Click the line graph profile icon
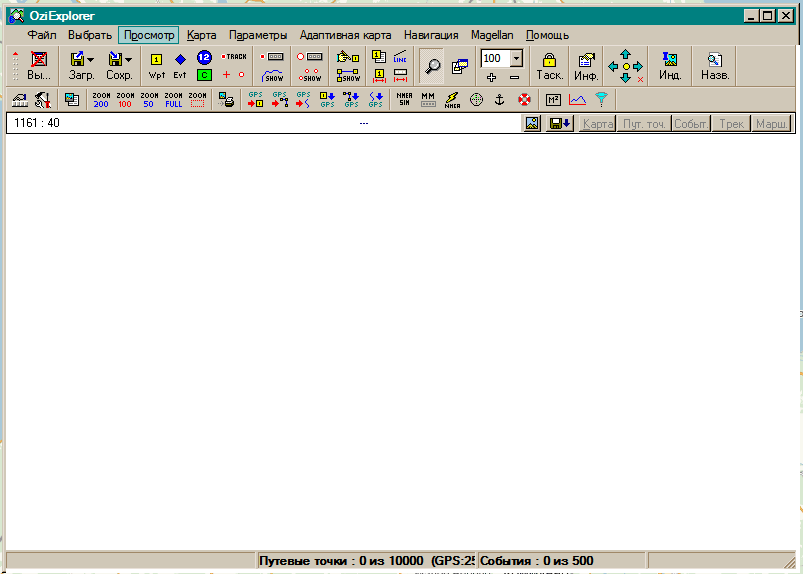The width and height of the screenshot is (803, 574). click(x=577, y=100)
